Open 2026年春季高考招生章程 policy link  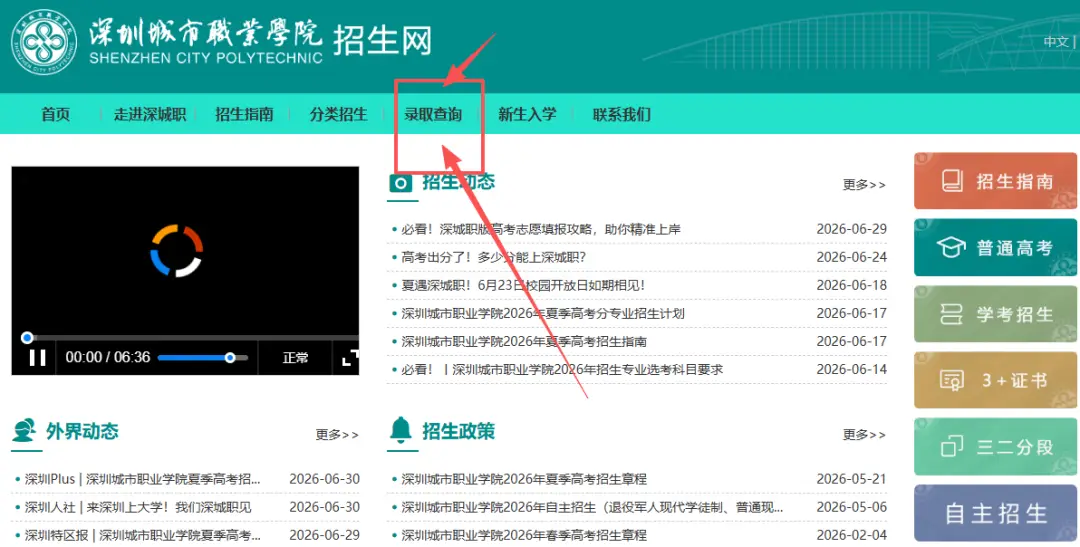[x=524, y=536]
